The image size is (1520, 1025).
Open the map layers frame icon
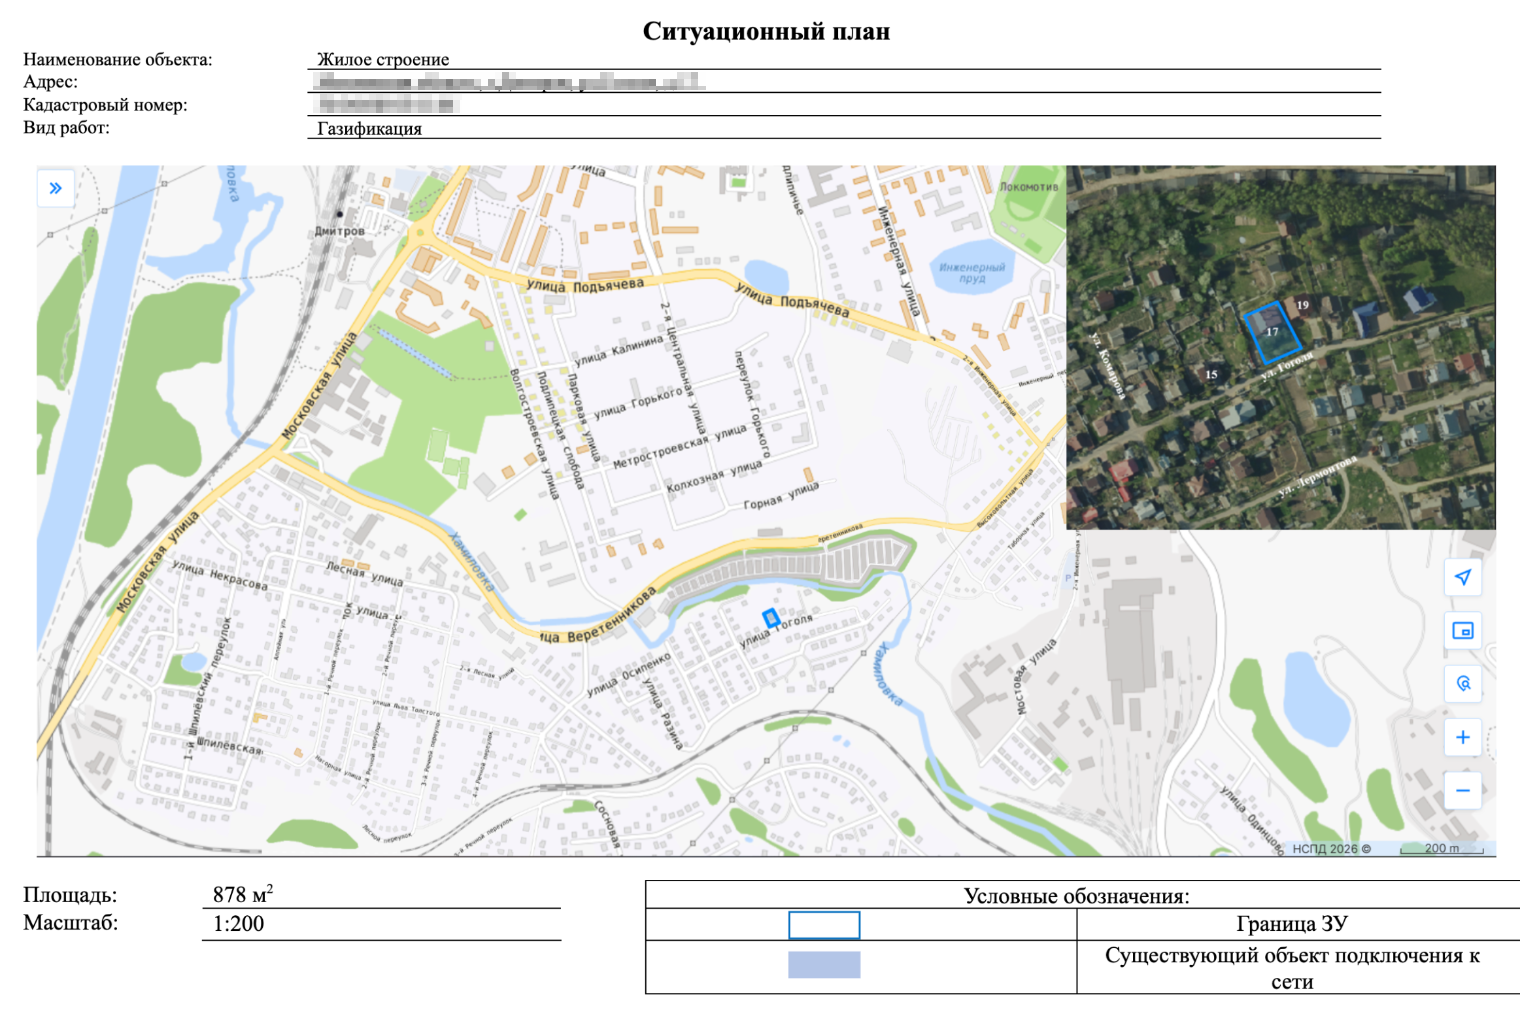[1463, 631]
